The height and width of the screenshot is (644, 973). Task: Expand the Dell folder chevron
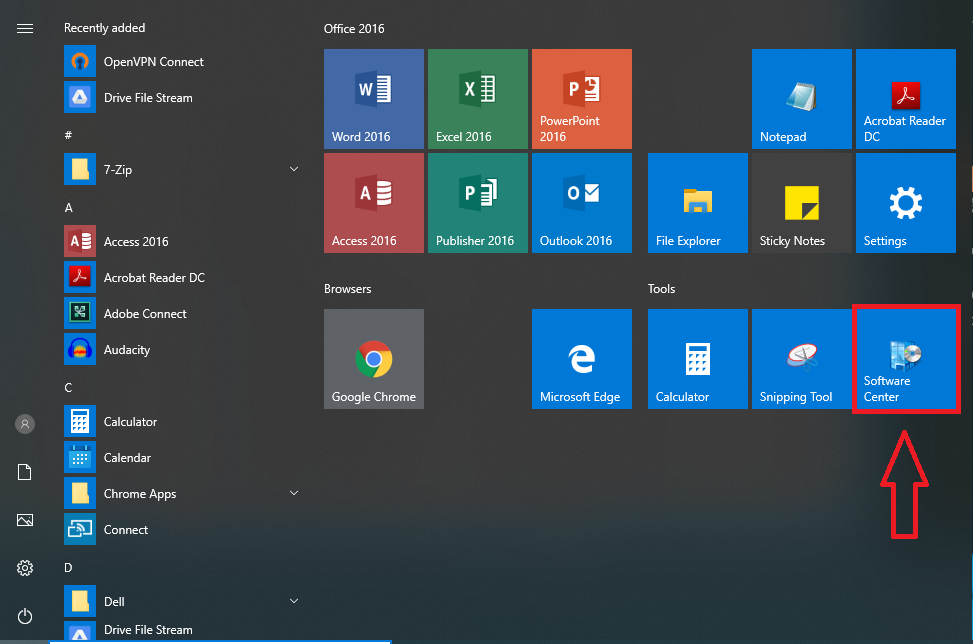click(x=294, y=602)
